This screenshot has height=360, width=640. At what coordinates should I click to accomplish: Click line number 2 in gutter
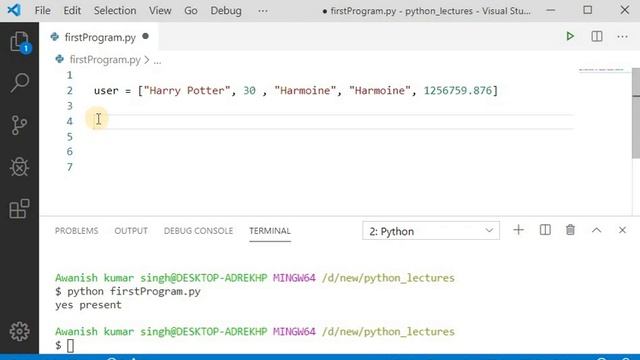pos(69,91)
